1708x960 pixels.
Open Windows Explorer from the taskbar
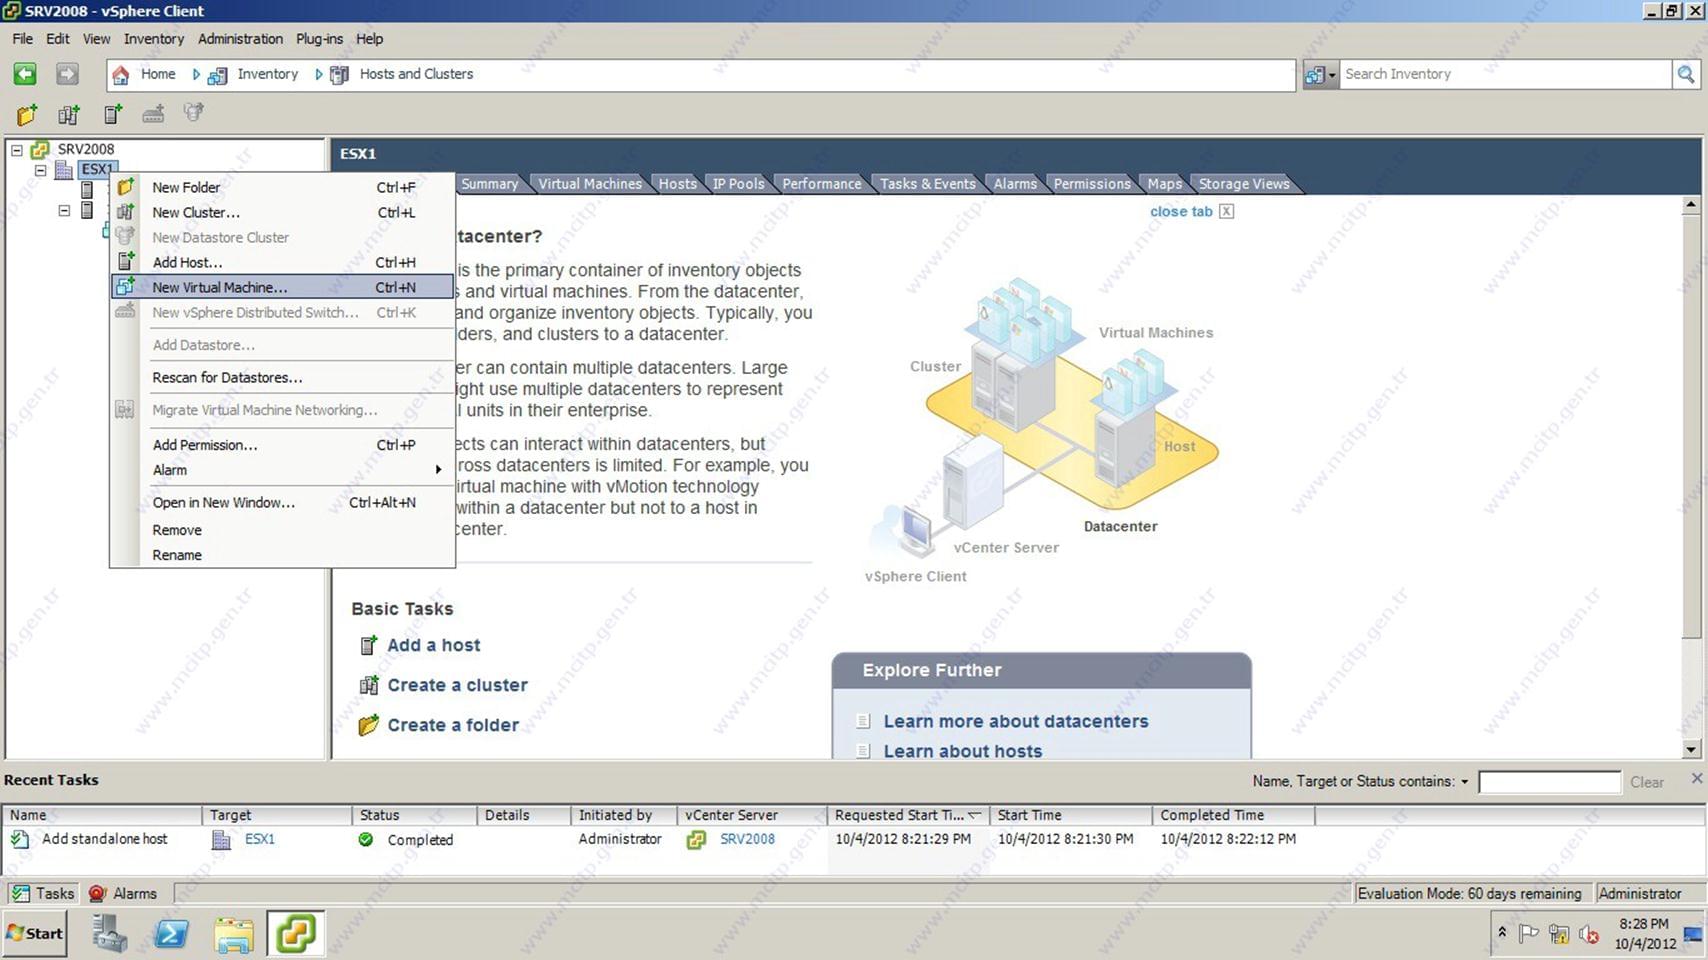pos(234,933)
